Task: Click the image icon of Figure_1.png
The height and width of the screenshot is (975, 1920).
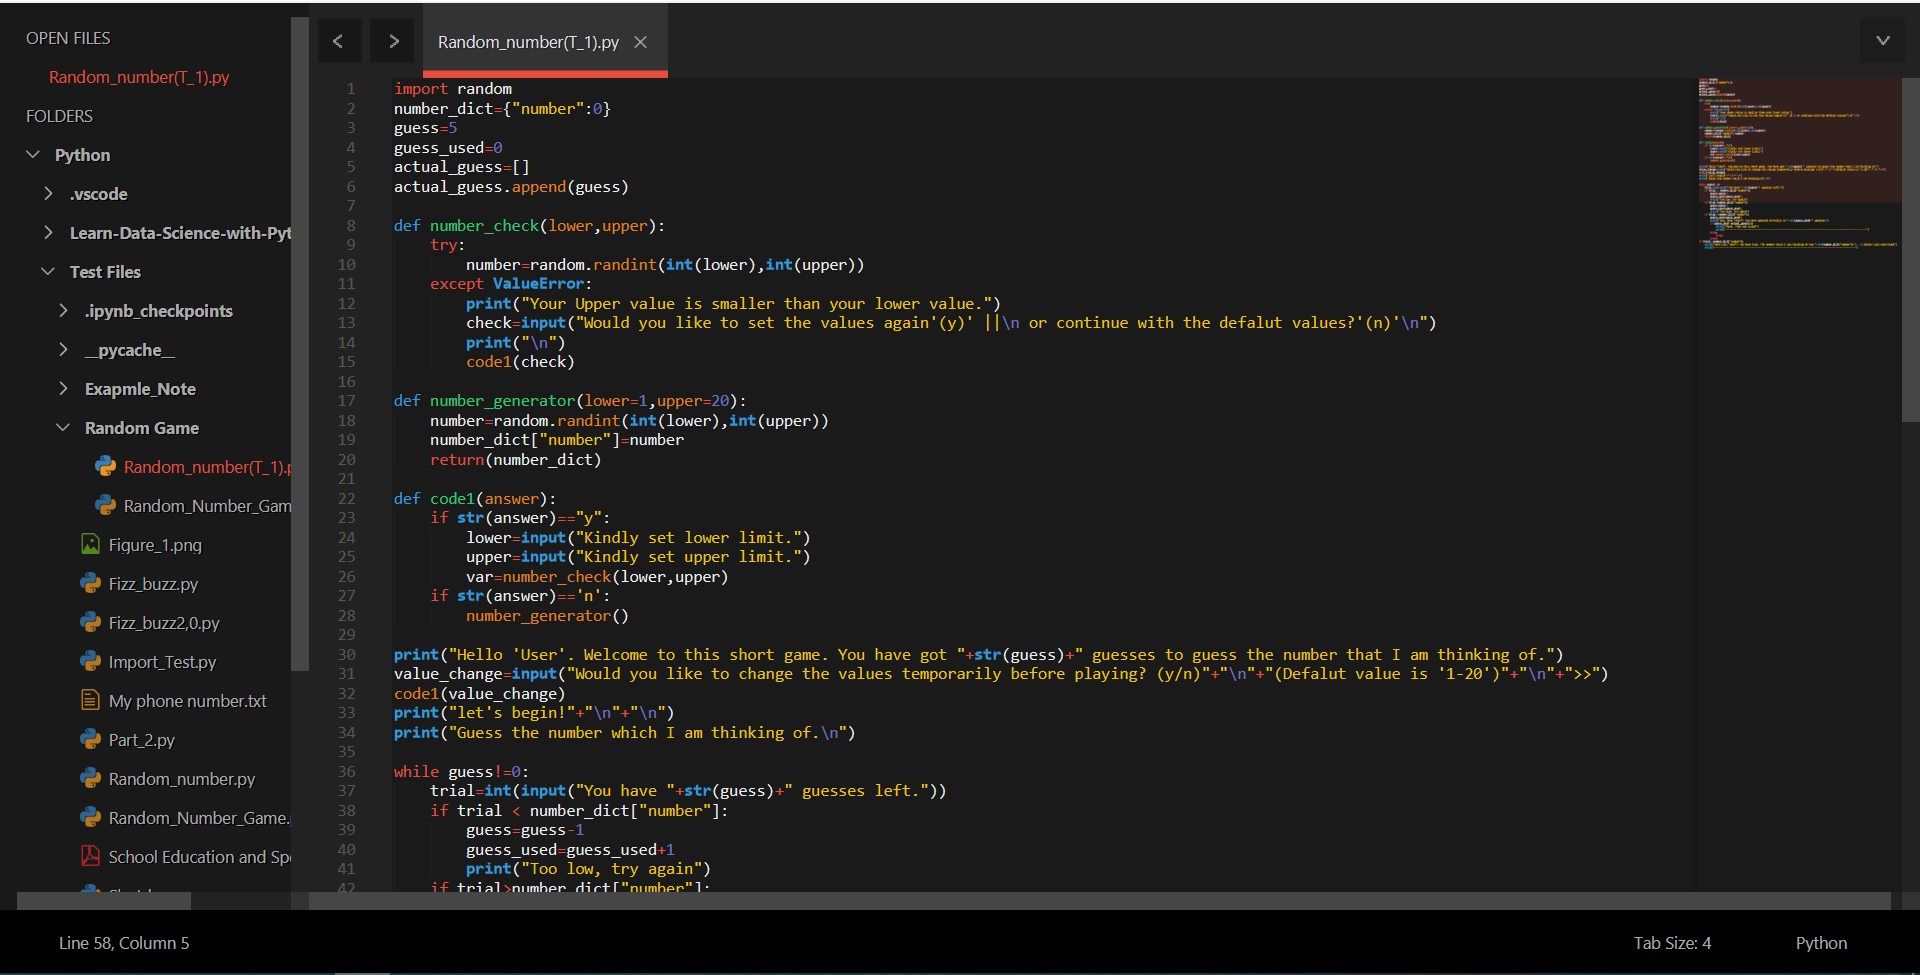Action: coord(90,544)
